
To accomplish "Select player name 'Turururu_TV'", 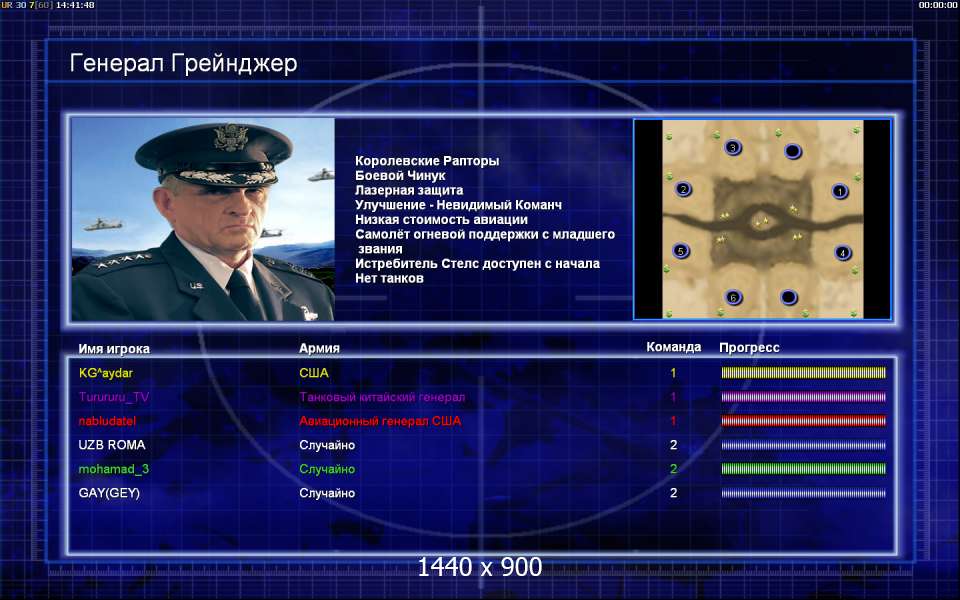I will tap(114, 397).
